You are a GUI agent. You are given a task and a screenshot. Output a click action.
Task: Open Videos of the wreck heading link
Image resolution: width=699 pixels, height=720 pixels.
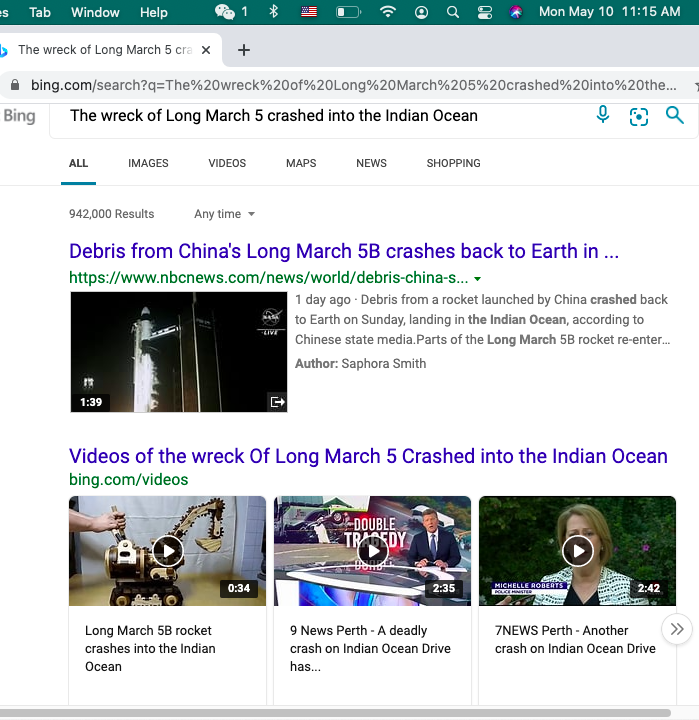click(x=368, y=456)
